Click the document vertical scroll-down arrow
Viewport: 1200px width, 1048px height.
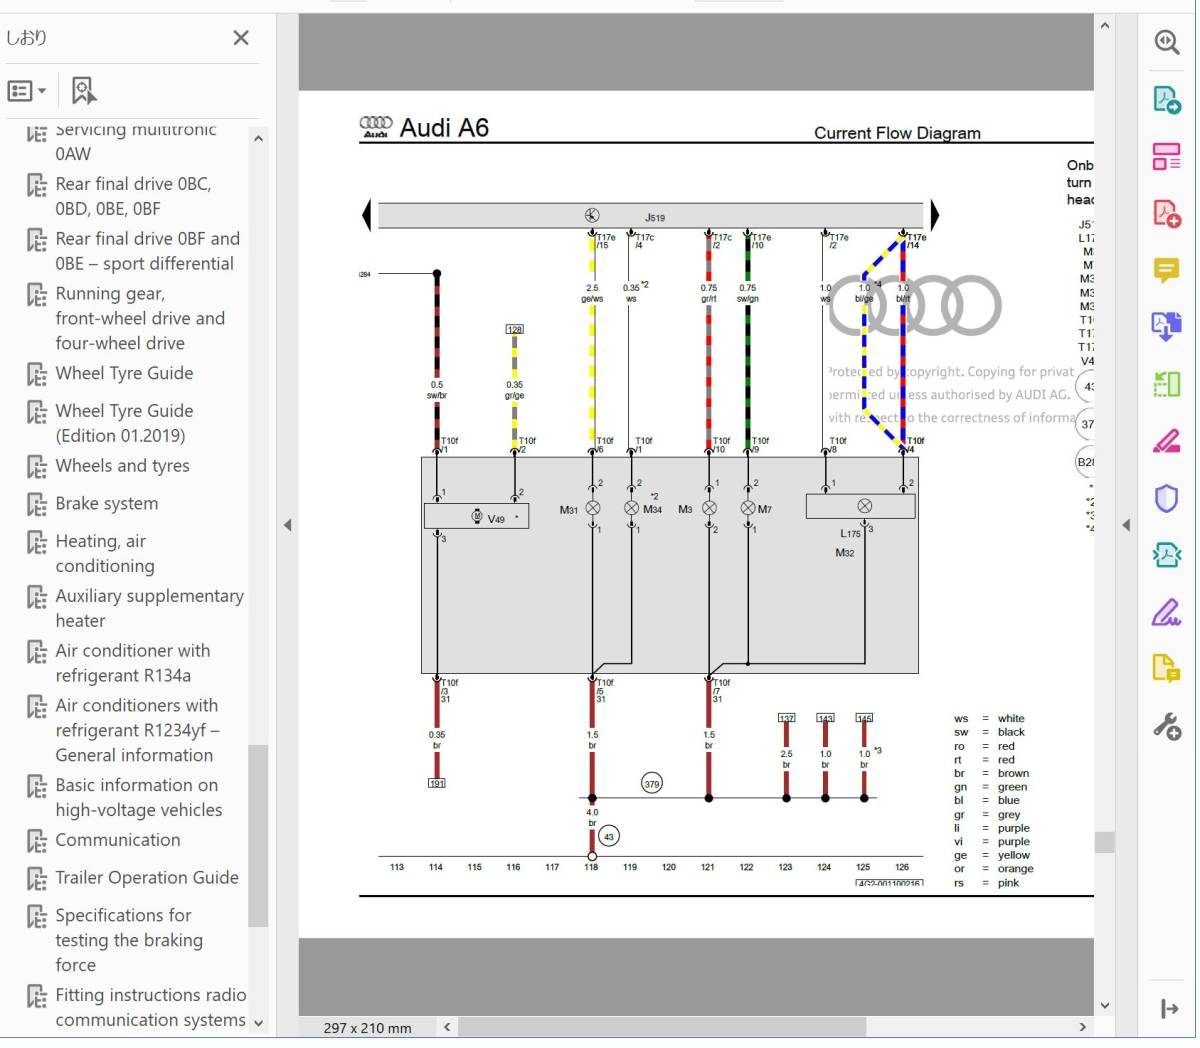point(1104,1005)
